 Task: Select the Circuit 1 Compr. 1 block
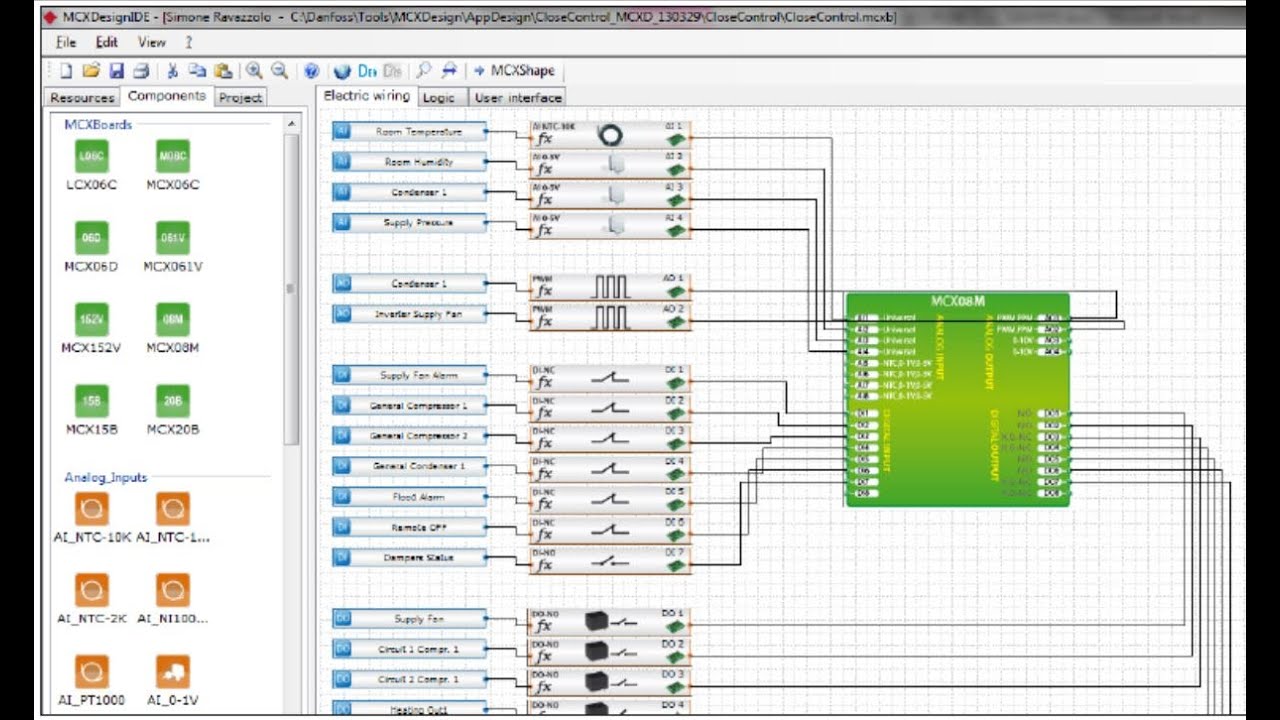tap(410, 649)
